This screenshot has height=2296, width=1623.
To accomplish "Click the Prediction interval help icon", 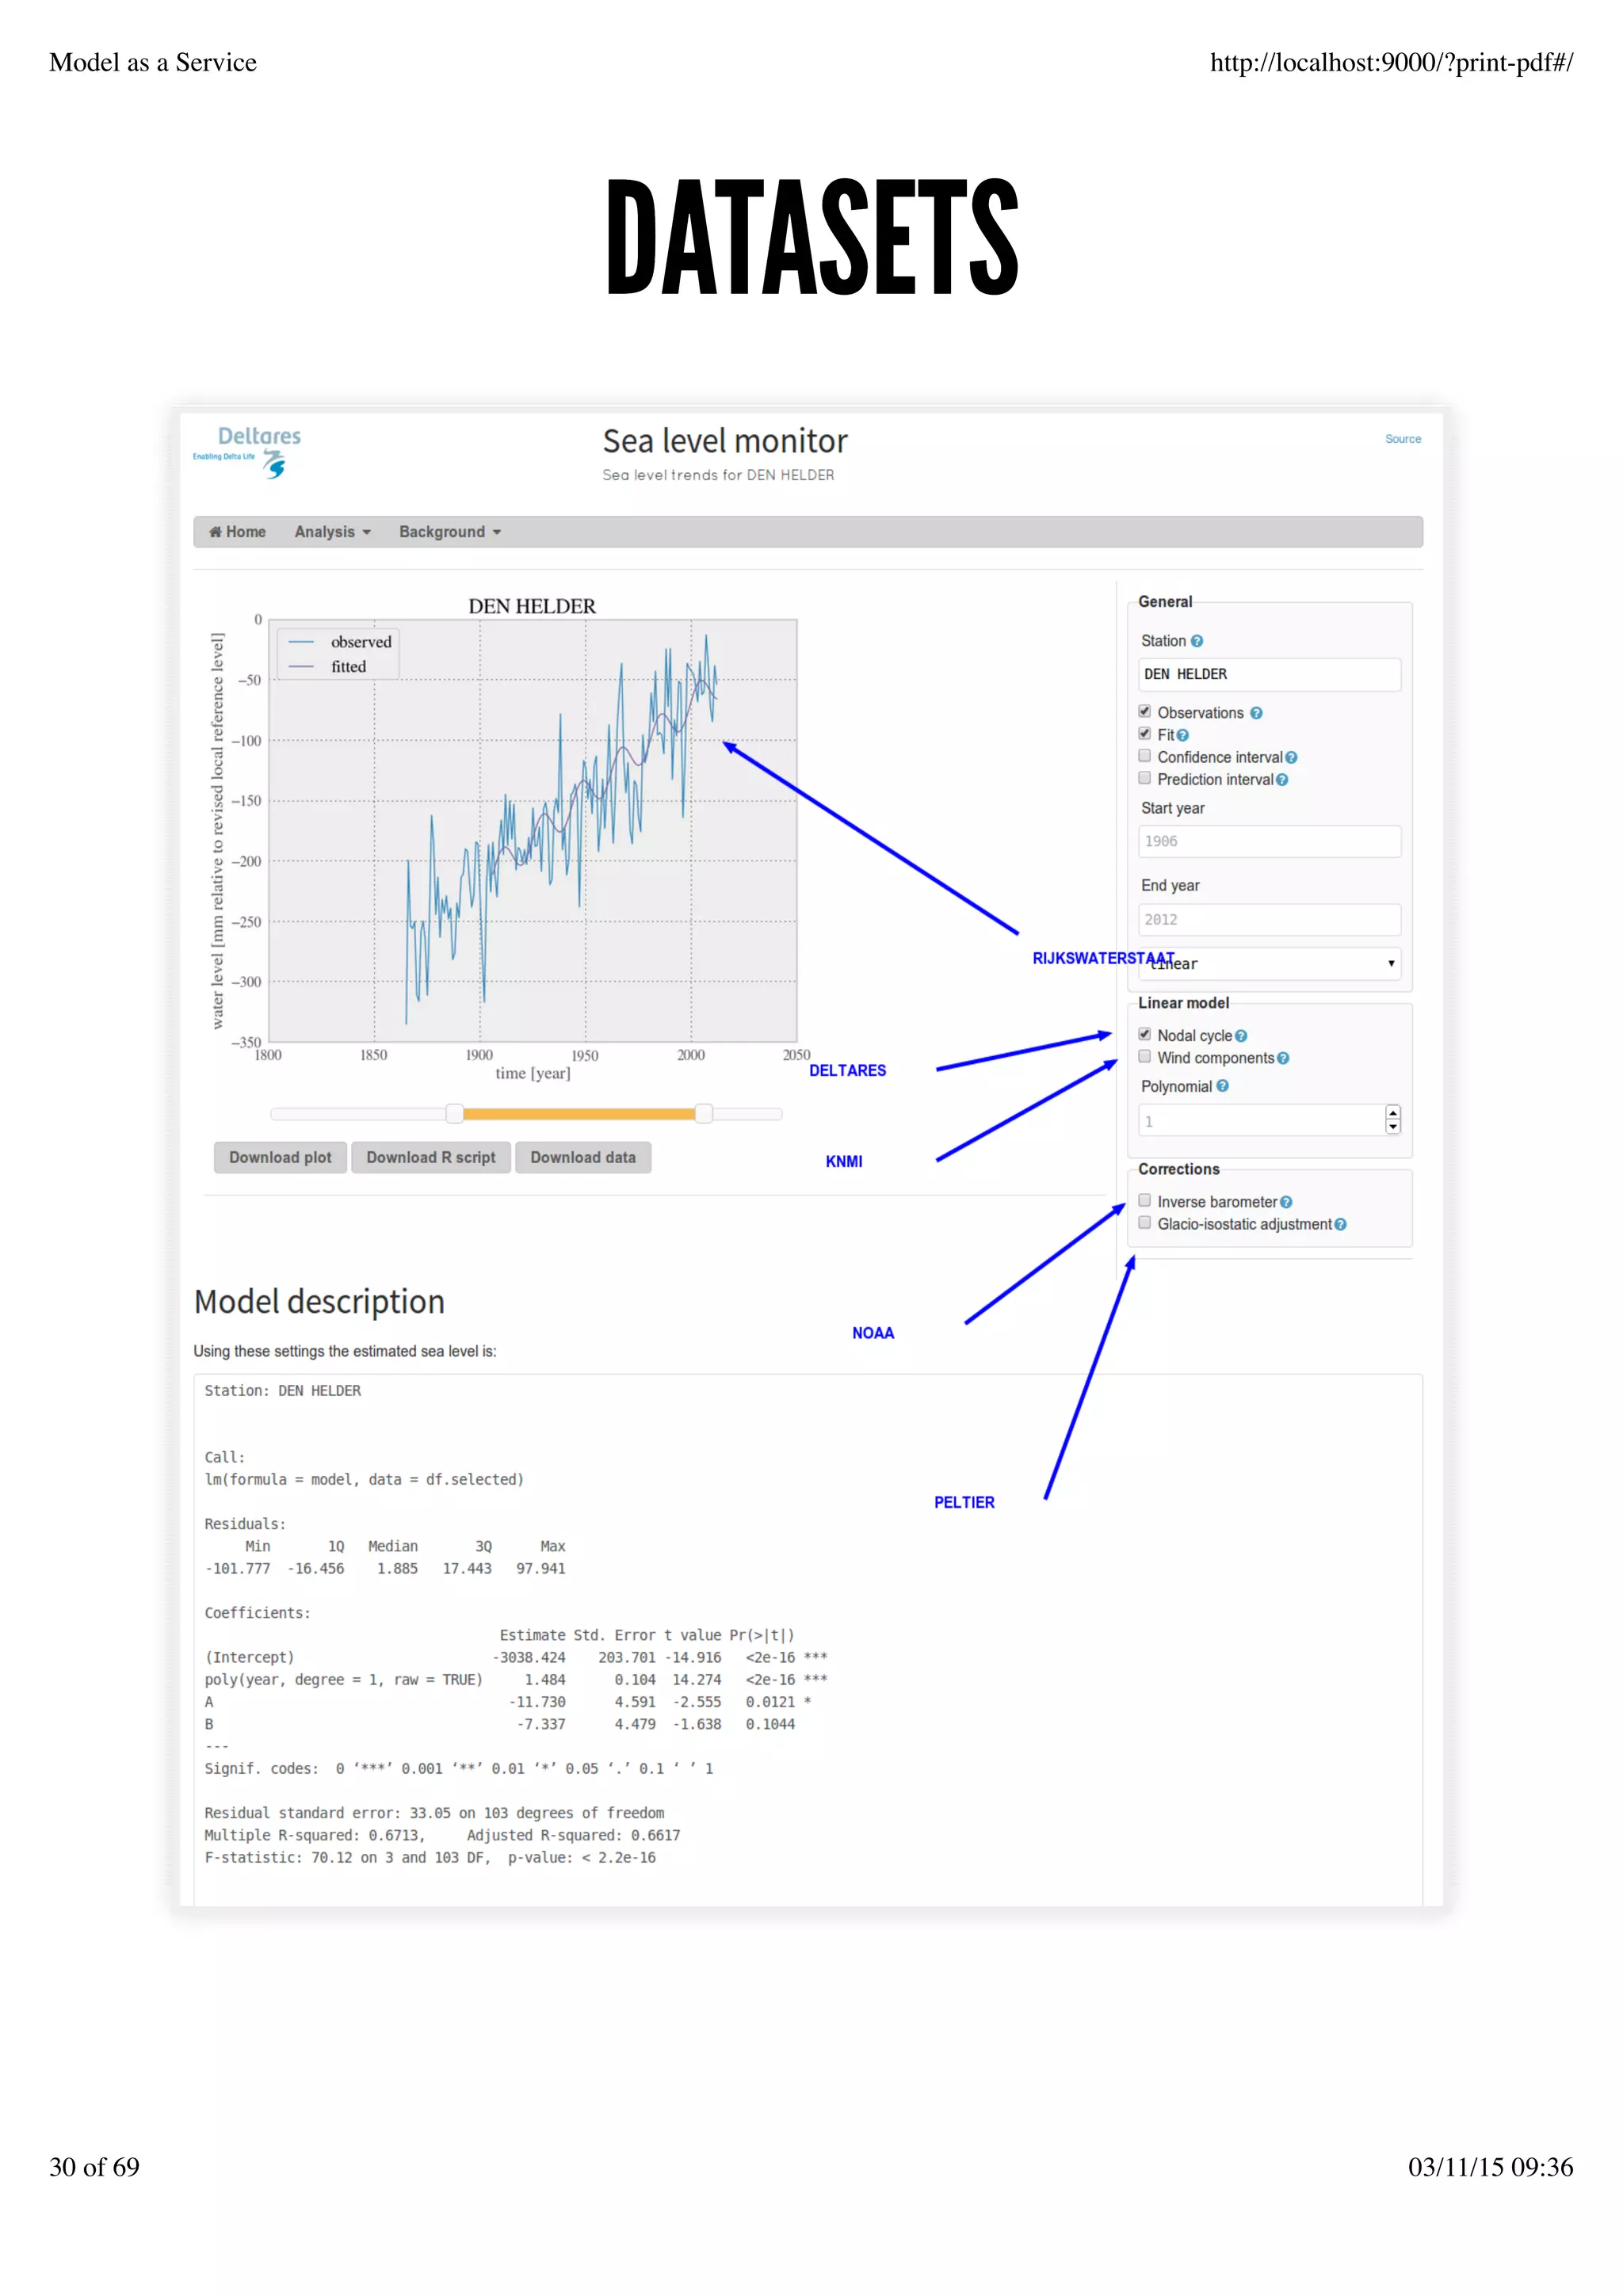I will (1281, 780).
